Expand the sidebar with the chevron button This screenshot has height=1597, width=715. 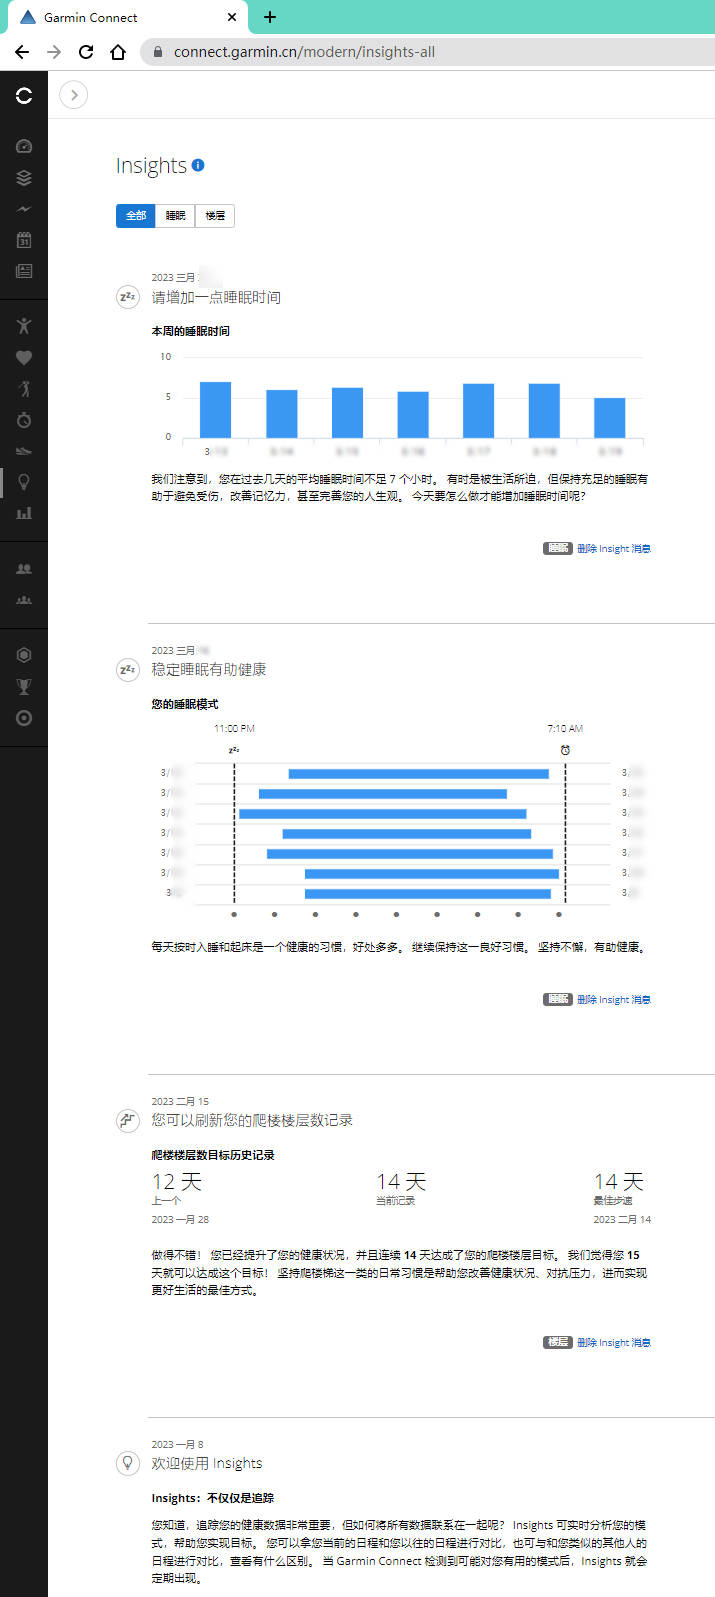(74, 95)
